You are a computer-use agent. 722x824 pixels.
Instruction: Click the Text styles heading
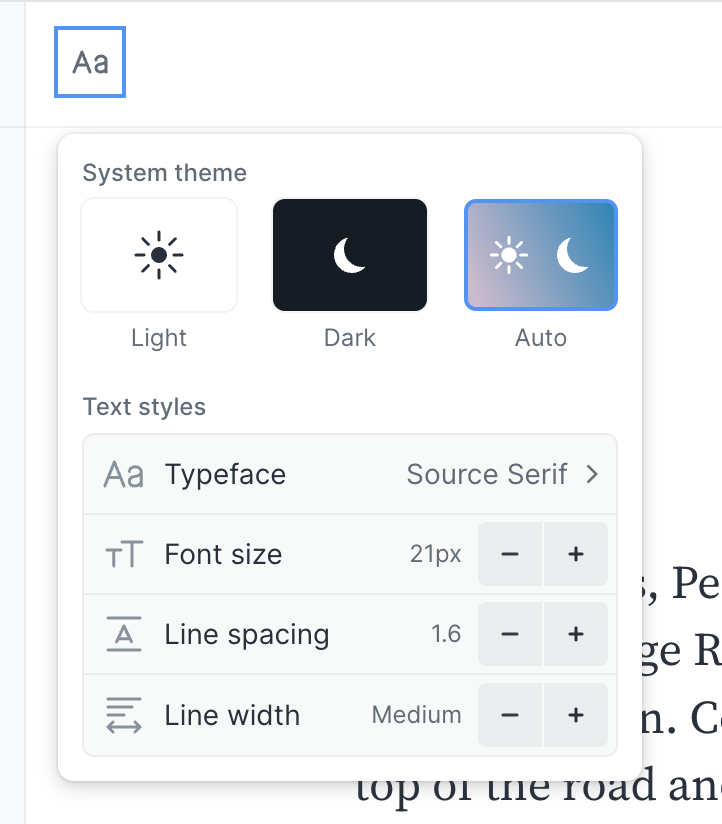pyautogui.click(x=144, y=407)
